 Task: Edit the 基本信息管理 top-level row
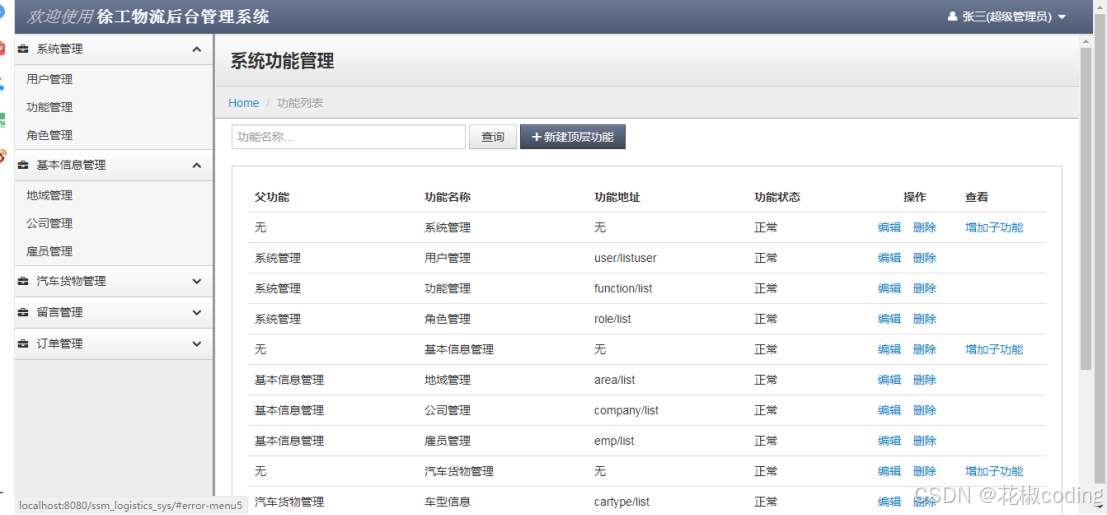(890, 349)
